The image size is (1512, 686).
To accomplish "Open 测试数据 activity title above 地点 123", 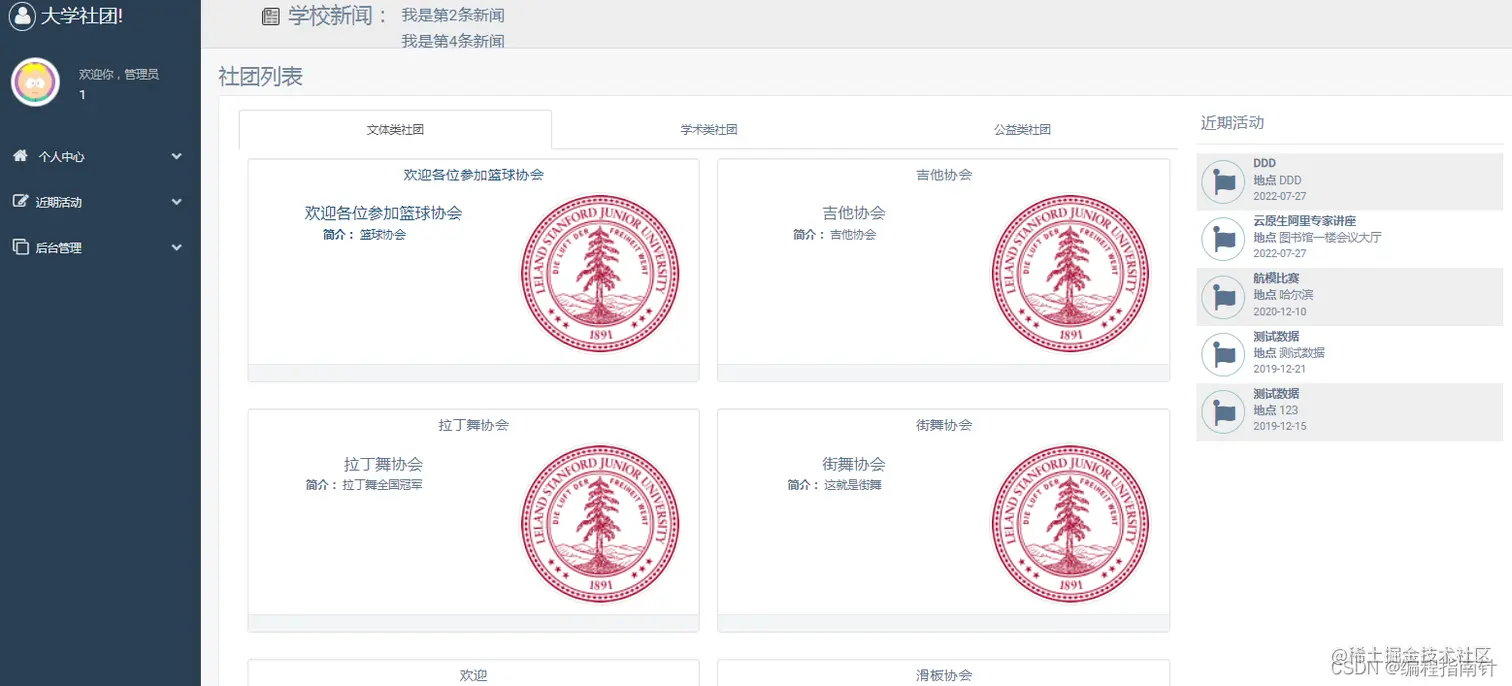I will (1276, 393).
